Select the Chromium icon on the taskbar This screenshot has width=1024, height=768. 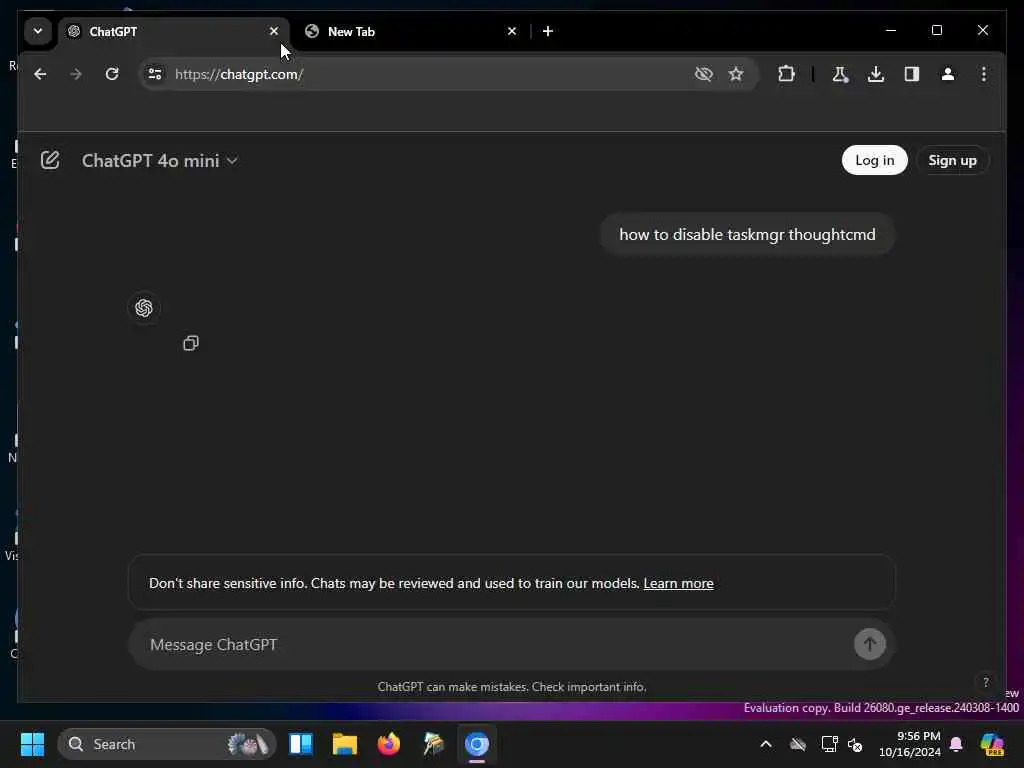[477, 744]
